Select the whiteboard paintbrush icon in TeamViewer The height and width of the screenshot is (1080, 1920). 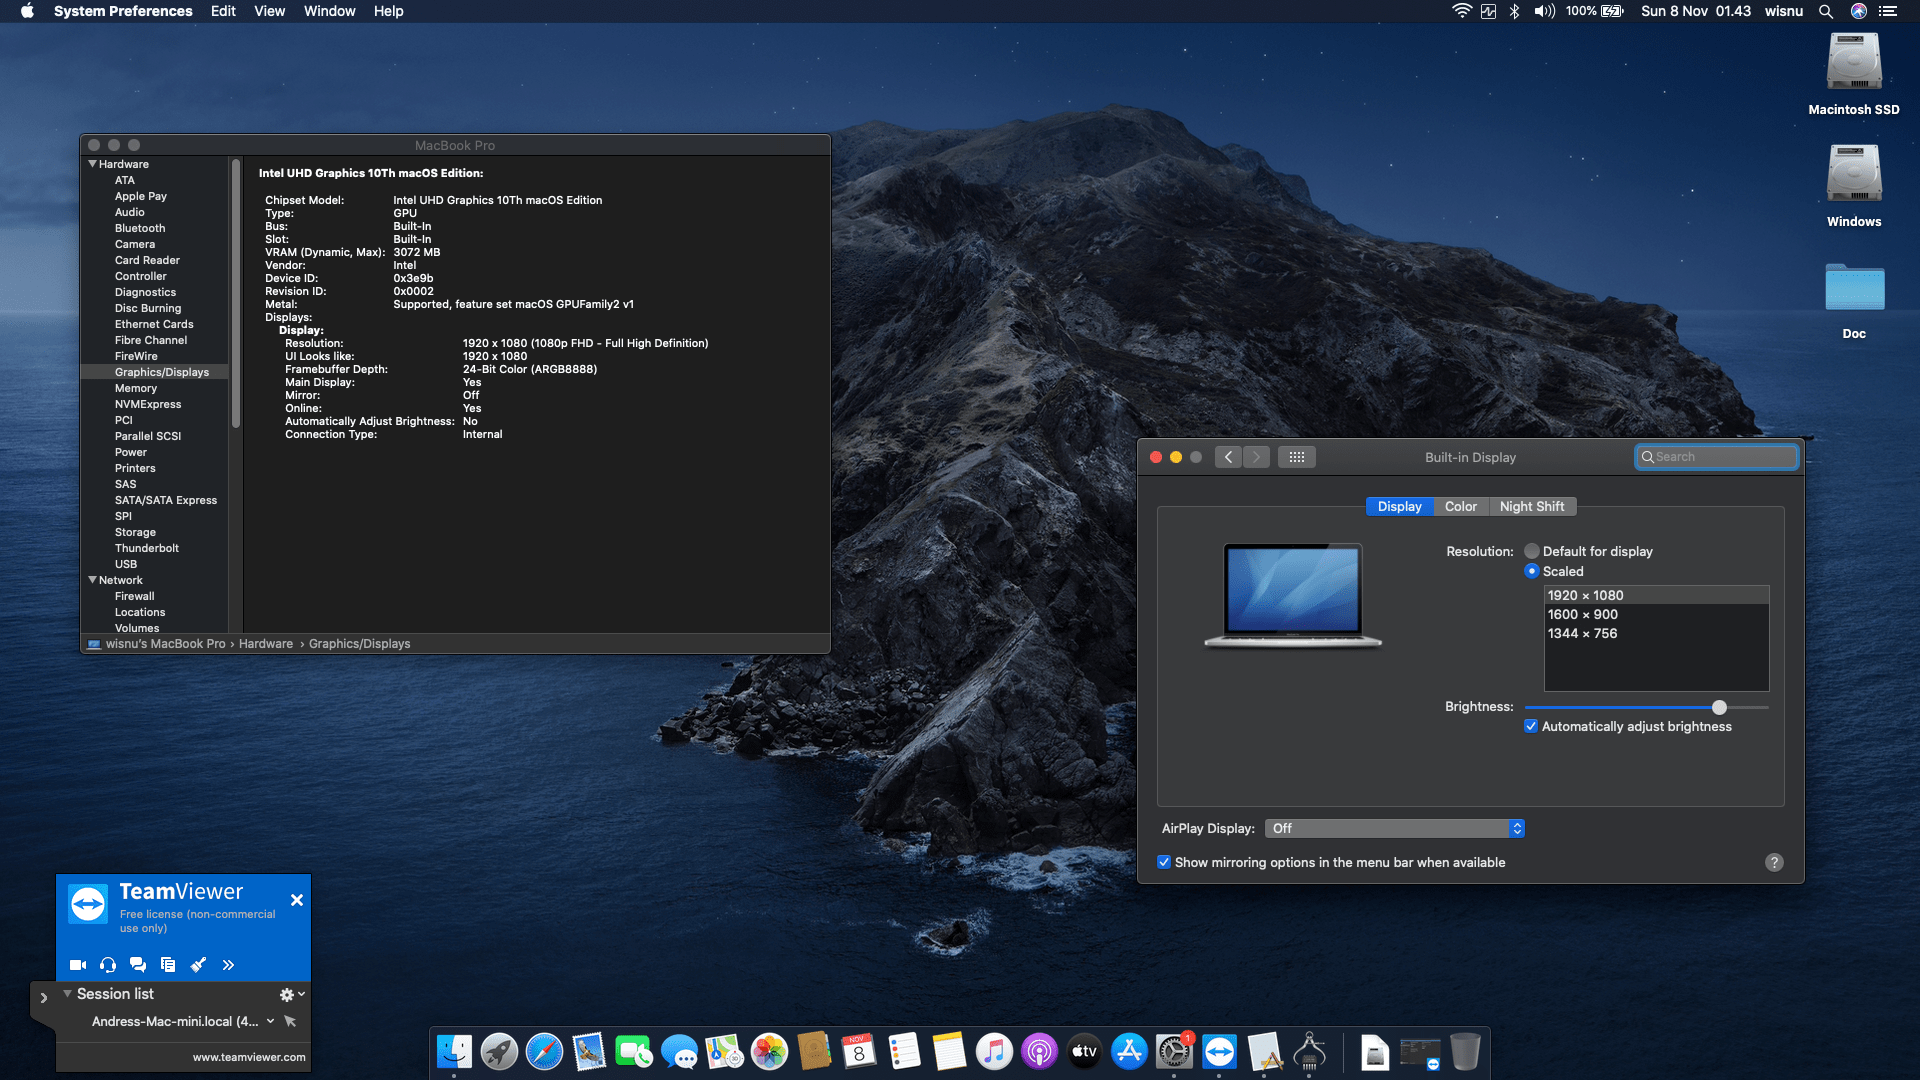click(x=197, y=964)
